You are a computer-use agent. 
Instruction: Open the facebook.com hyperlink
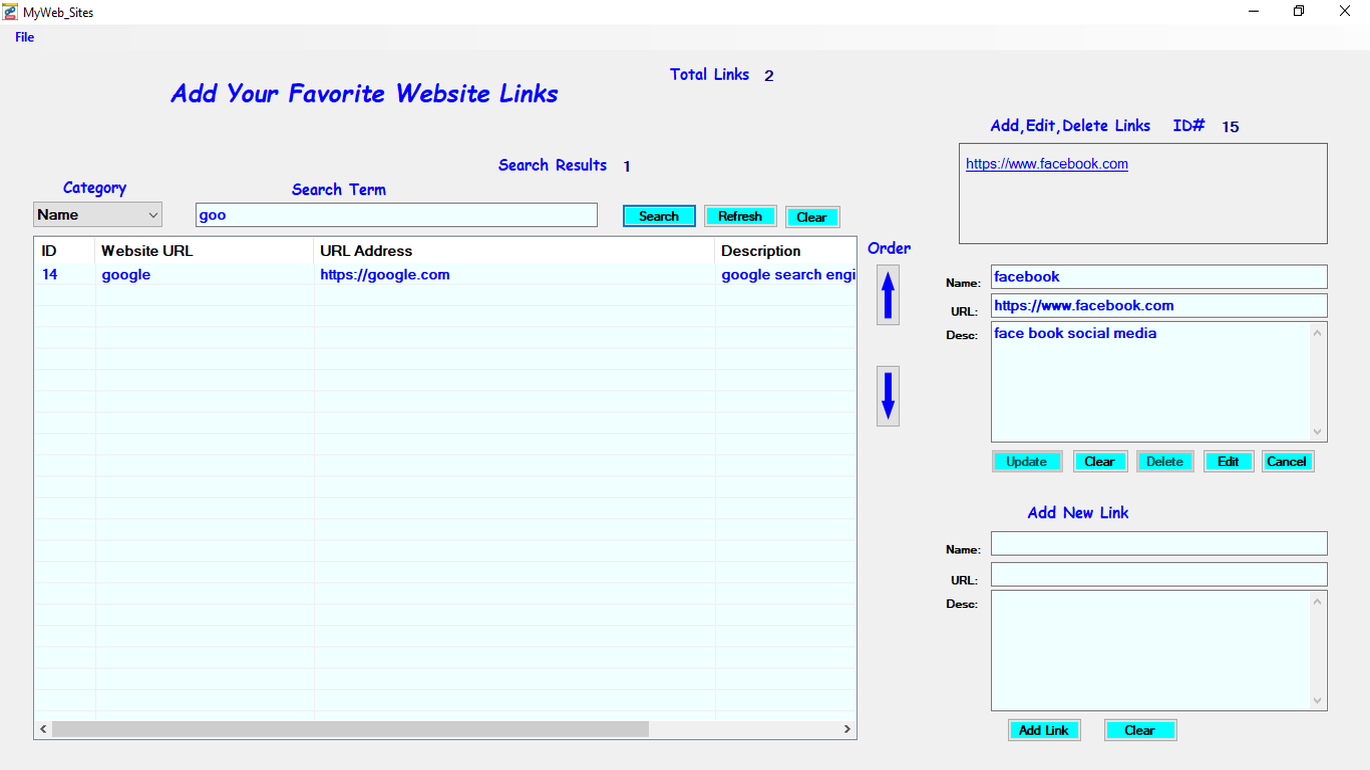(1046, 163)
